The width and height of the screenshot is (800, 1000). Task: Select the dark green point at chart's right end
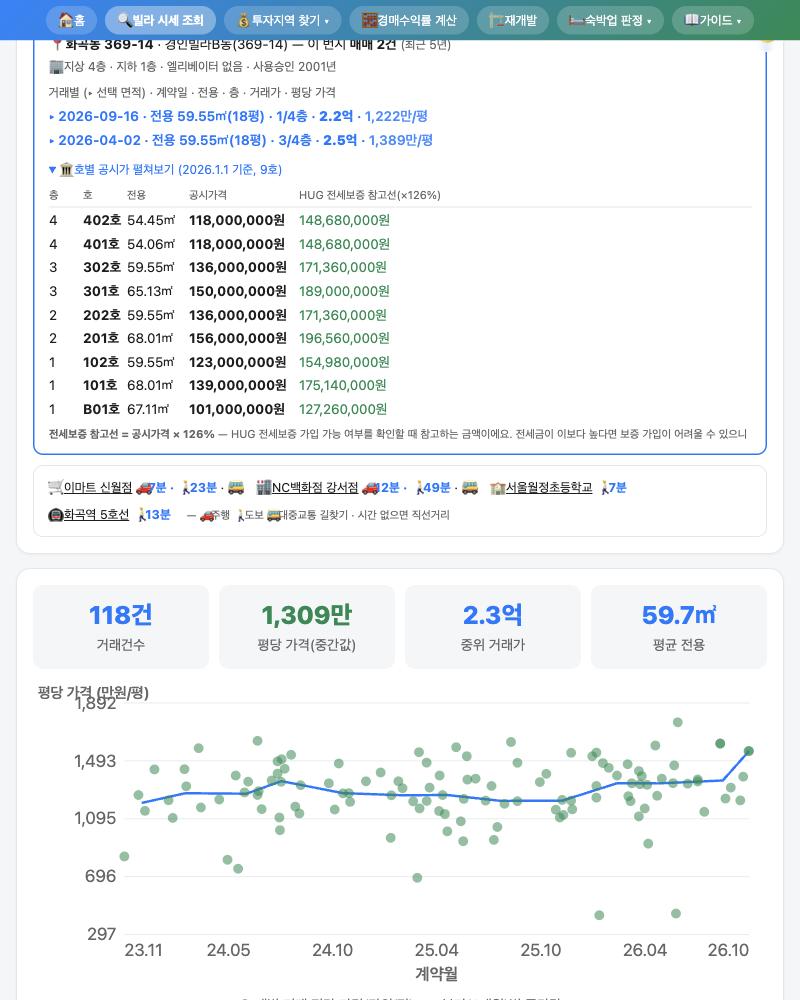pyautogui.click(x=748, y=751)
